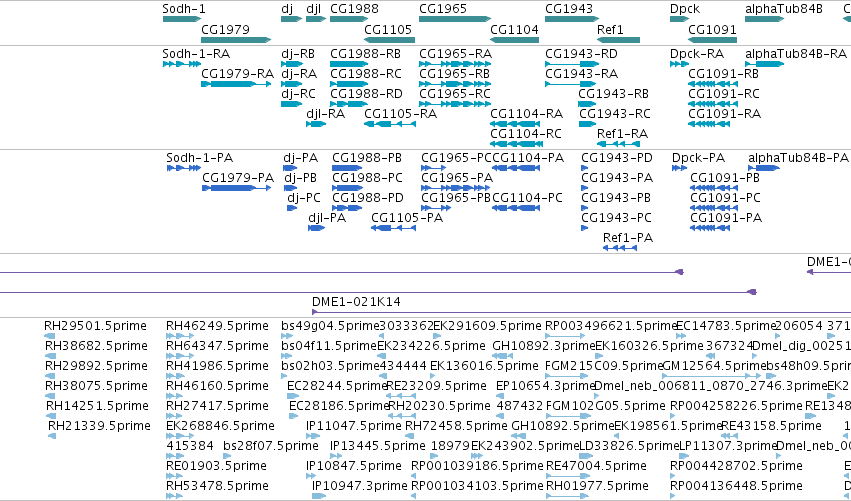851x501 pixels.
Task: Select the CG1943-RB transcript label
Action: click(614, 94)
